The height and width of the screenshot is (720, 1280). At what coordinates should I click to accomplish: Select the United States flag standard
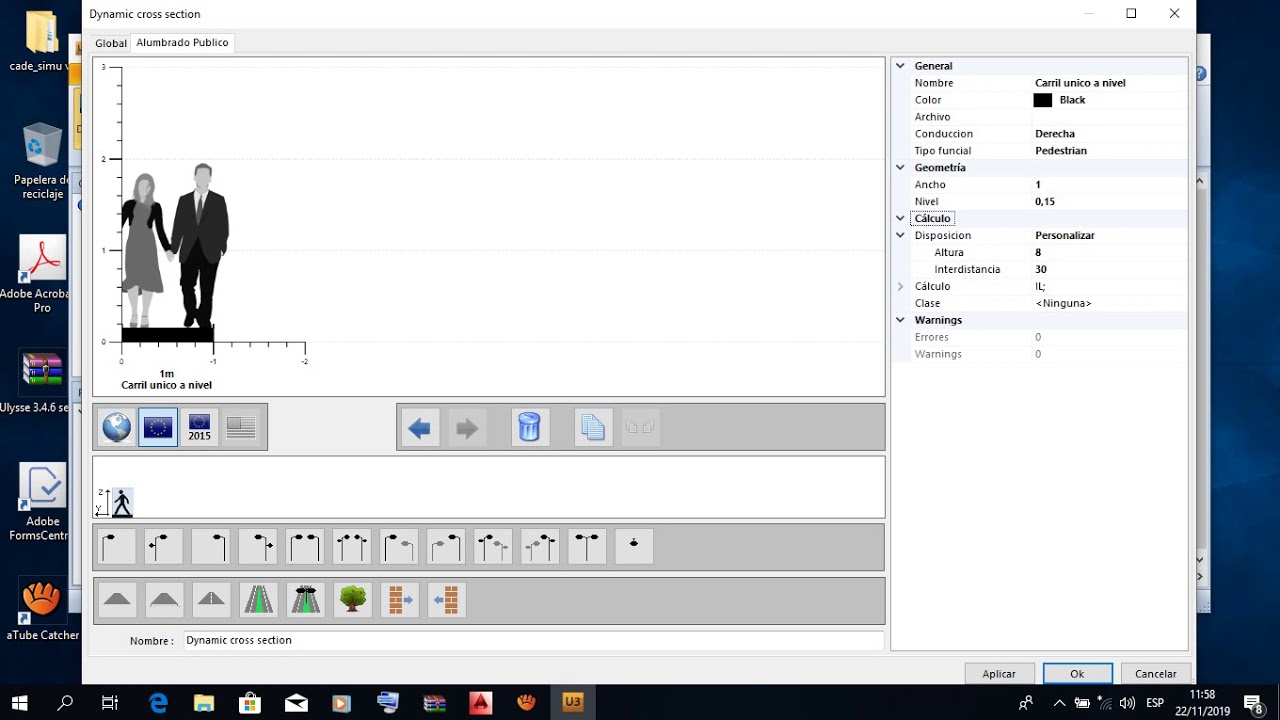[x=241, y=428]
